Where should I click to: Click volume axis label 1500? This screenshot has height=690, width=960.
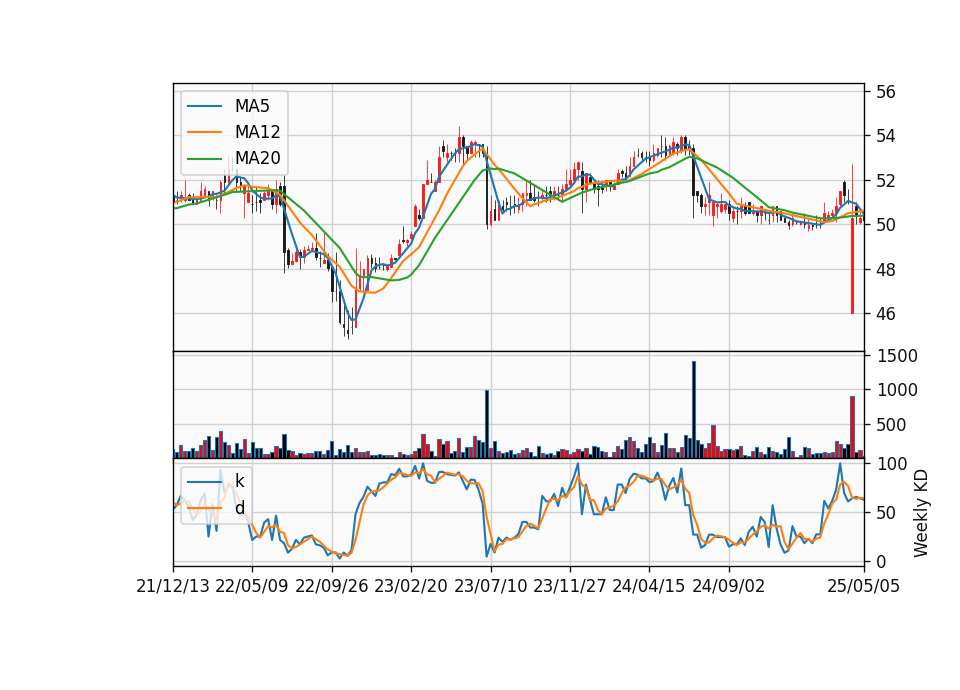click(897, 356)
